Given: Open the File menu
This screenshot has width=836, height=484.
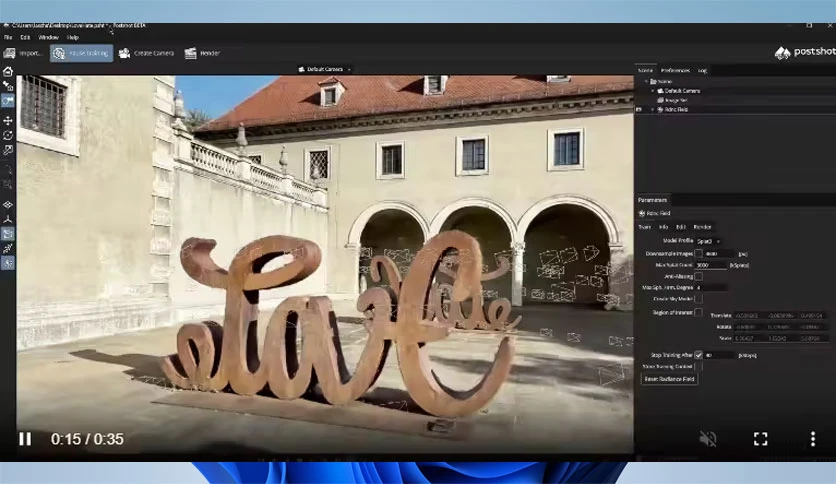Looking at the screenshot, I should coord(7,37).
